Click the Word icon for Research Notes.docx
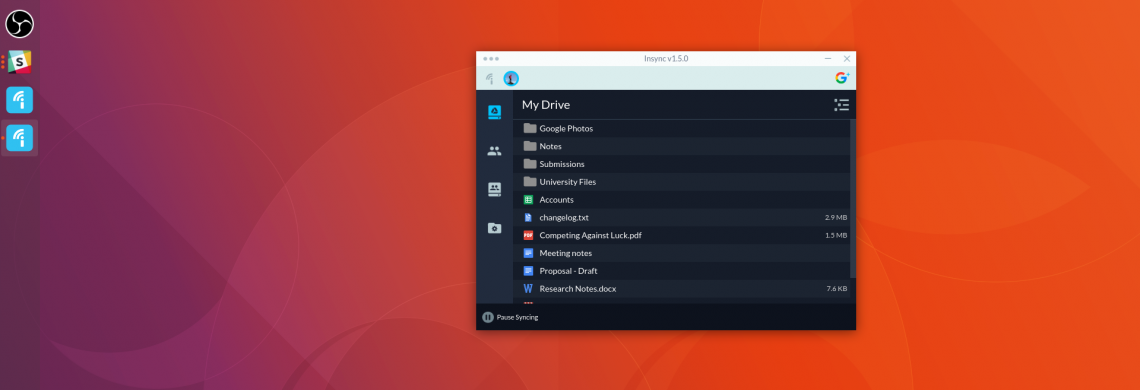 529,289
